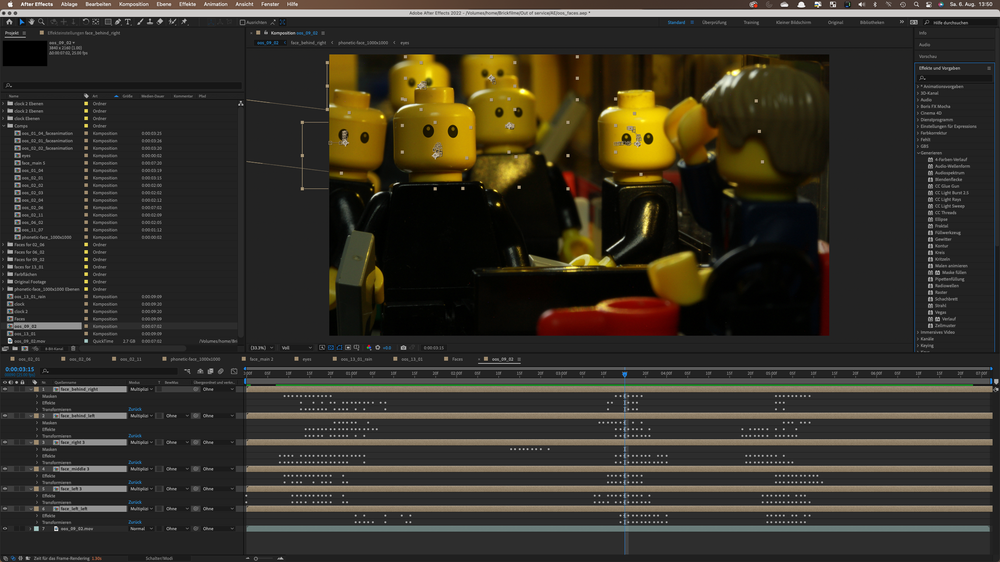Select the Zoom magnifier tool

point(41,22)
